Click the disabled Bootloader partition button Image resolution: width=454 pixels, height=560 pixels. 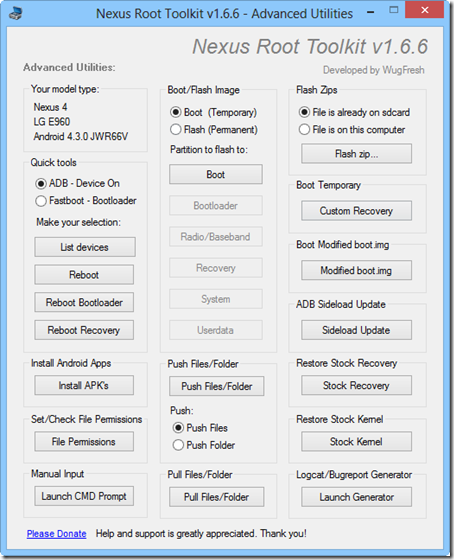point(216,205)
